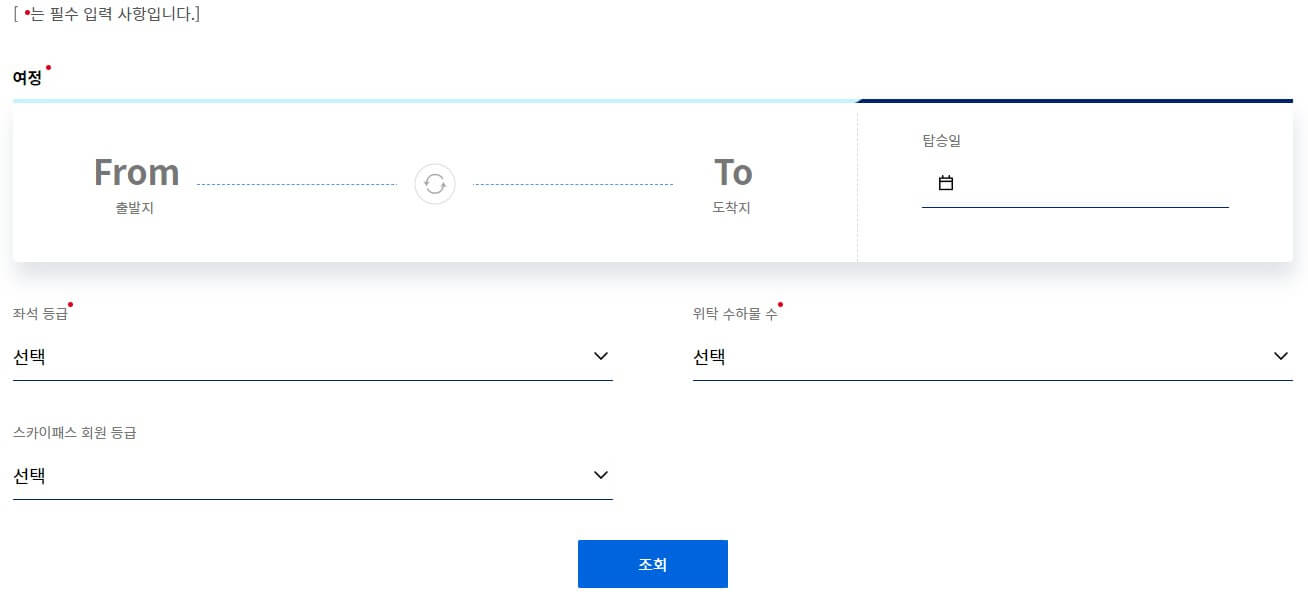The width and height of the screenshot is (1308, 595).
Task: Click the red required dot beside 위탁 수하물 수
Action: 781,305
